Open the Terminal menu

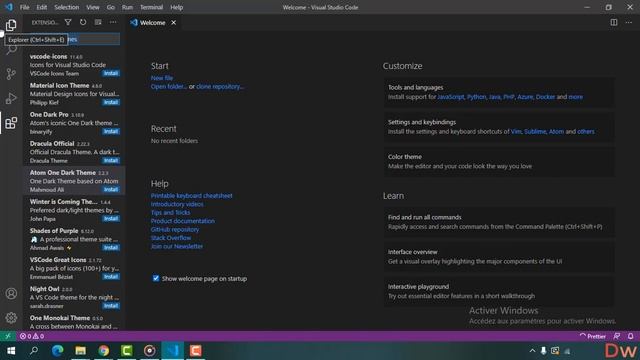coord(151,7)
